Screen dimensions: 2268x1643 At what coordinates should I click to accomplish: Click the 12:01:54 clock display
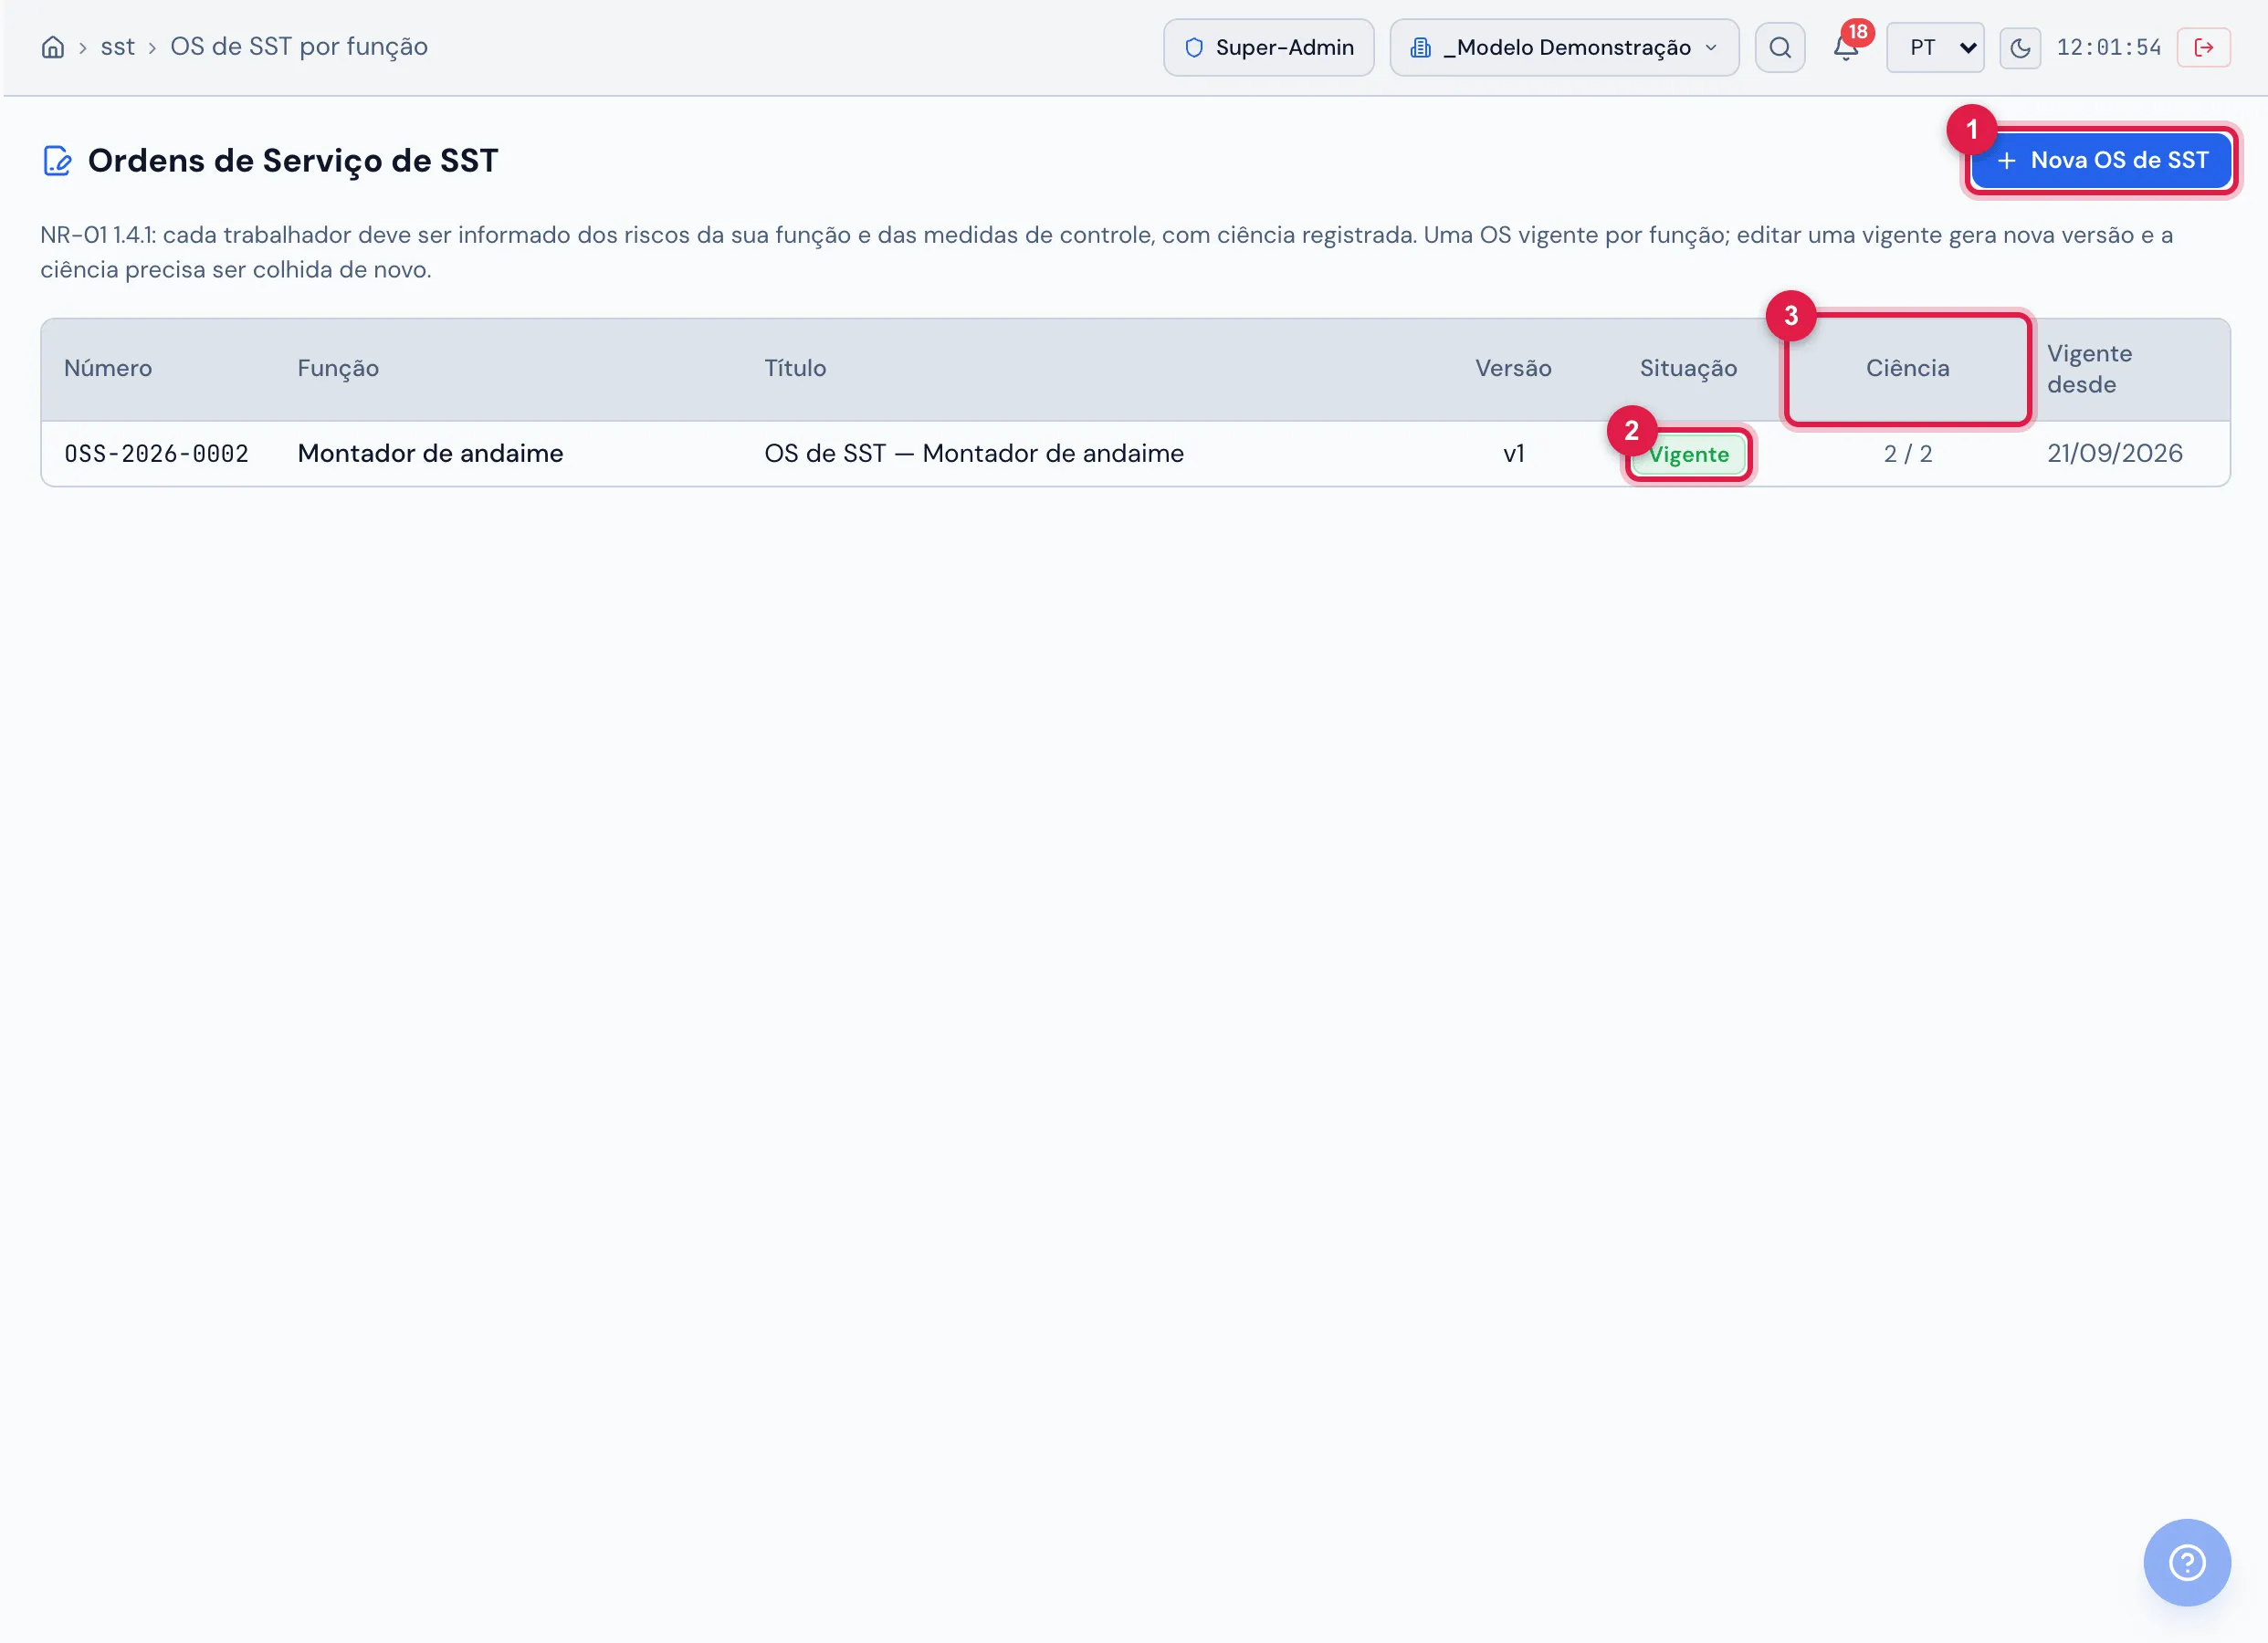(2108, 47)
